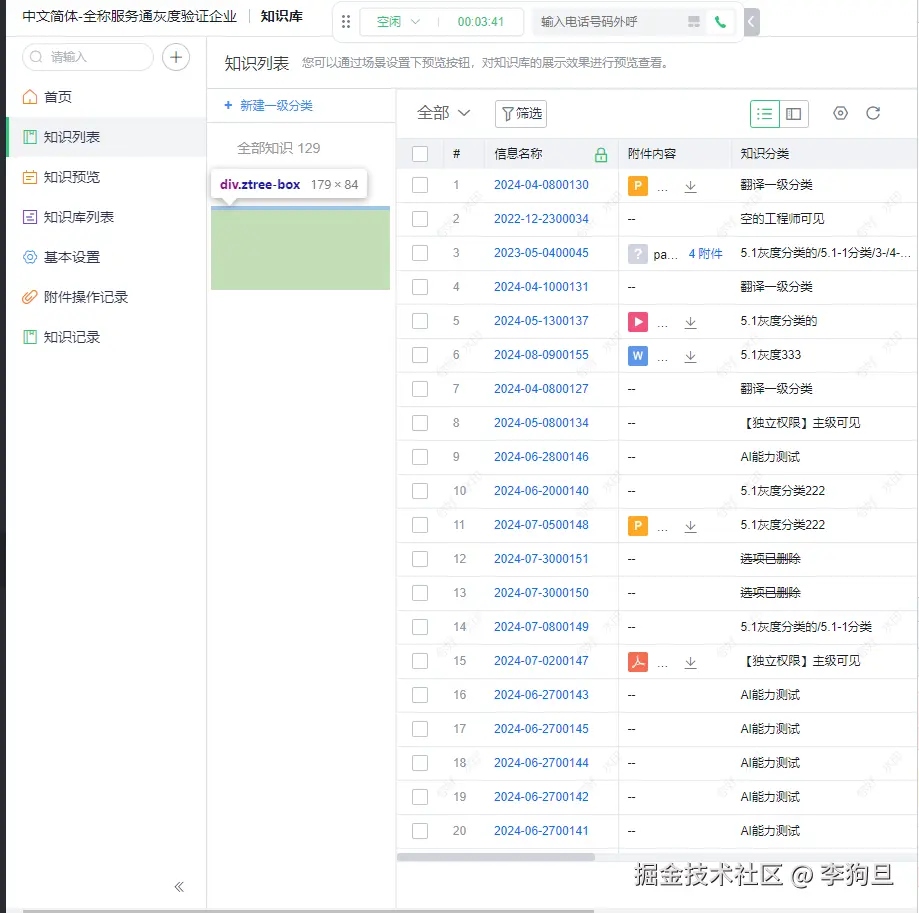The width and height of the screenshot is (919, 913).
Task: Click the drag handle dots icon
Action: point(346,22)
